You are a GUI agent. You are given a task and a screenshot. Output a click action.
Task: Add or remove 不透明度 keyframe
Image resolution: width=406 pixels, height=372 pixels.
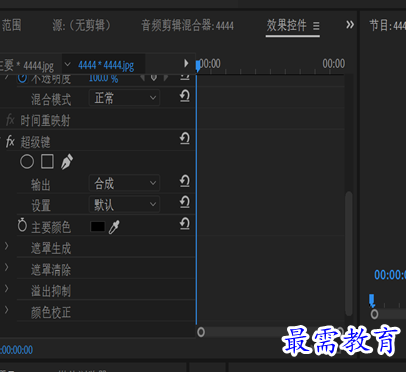tap(154, 78)
